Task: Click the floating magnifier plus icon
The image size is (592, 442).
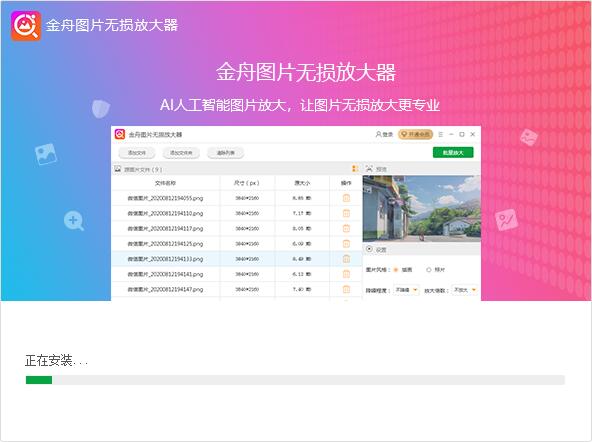Action: point(74,221)
